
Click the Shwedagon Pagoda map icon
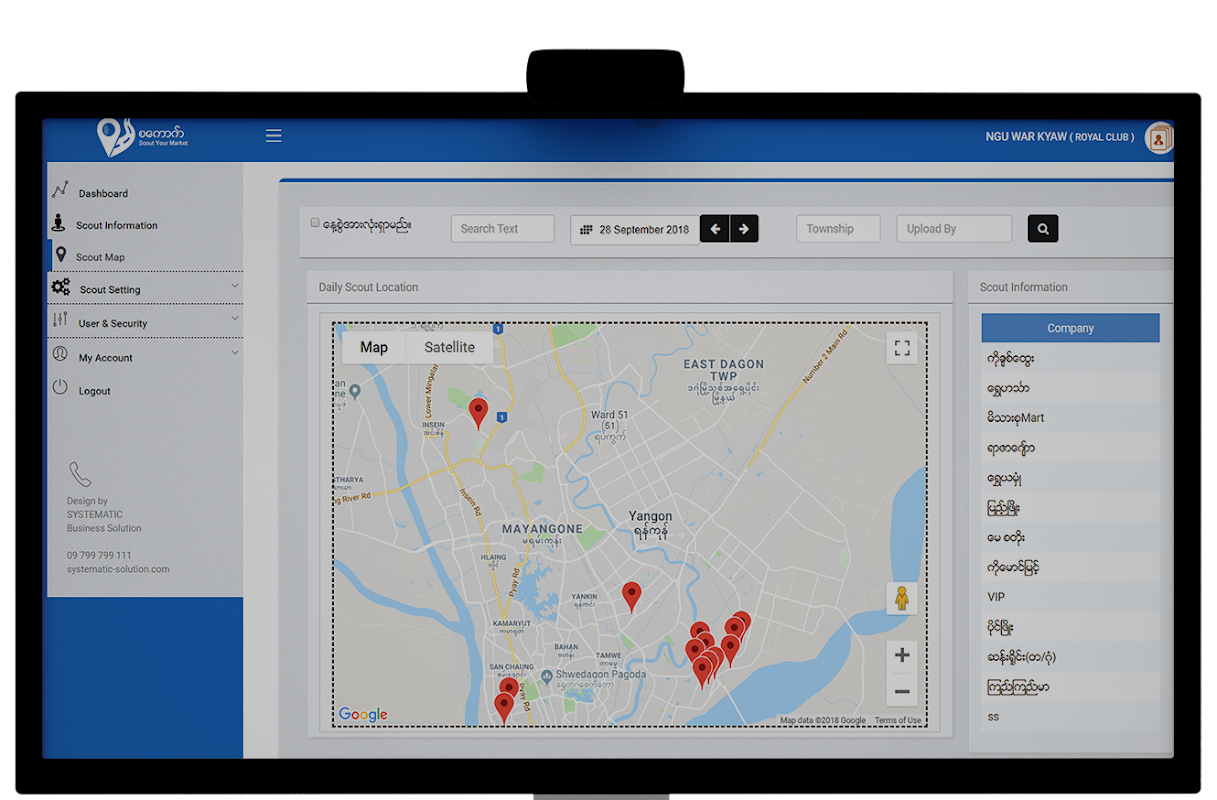coord(547,677)
